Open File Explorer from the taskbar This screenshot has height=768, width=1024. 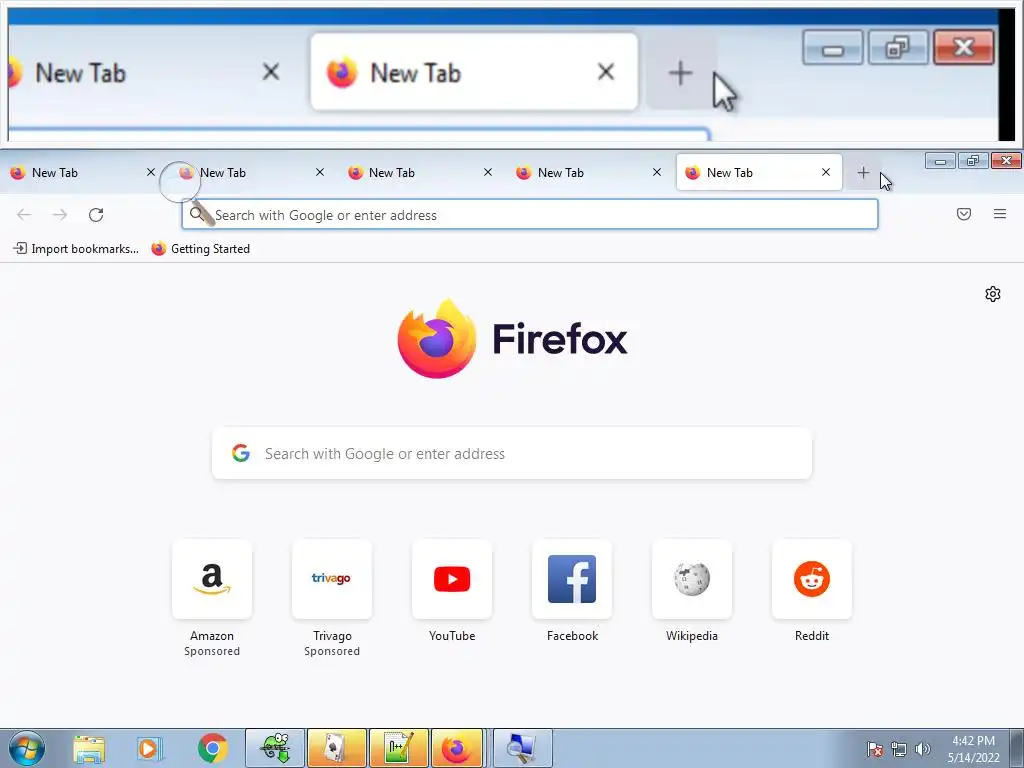(89, 748)
